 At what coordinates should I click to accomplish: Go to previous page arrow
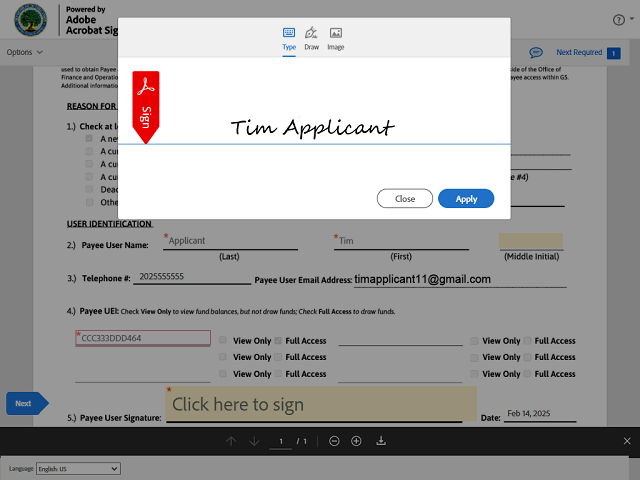(231, 441)
